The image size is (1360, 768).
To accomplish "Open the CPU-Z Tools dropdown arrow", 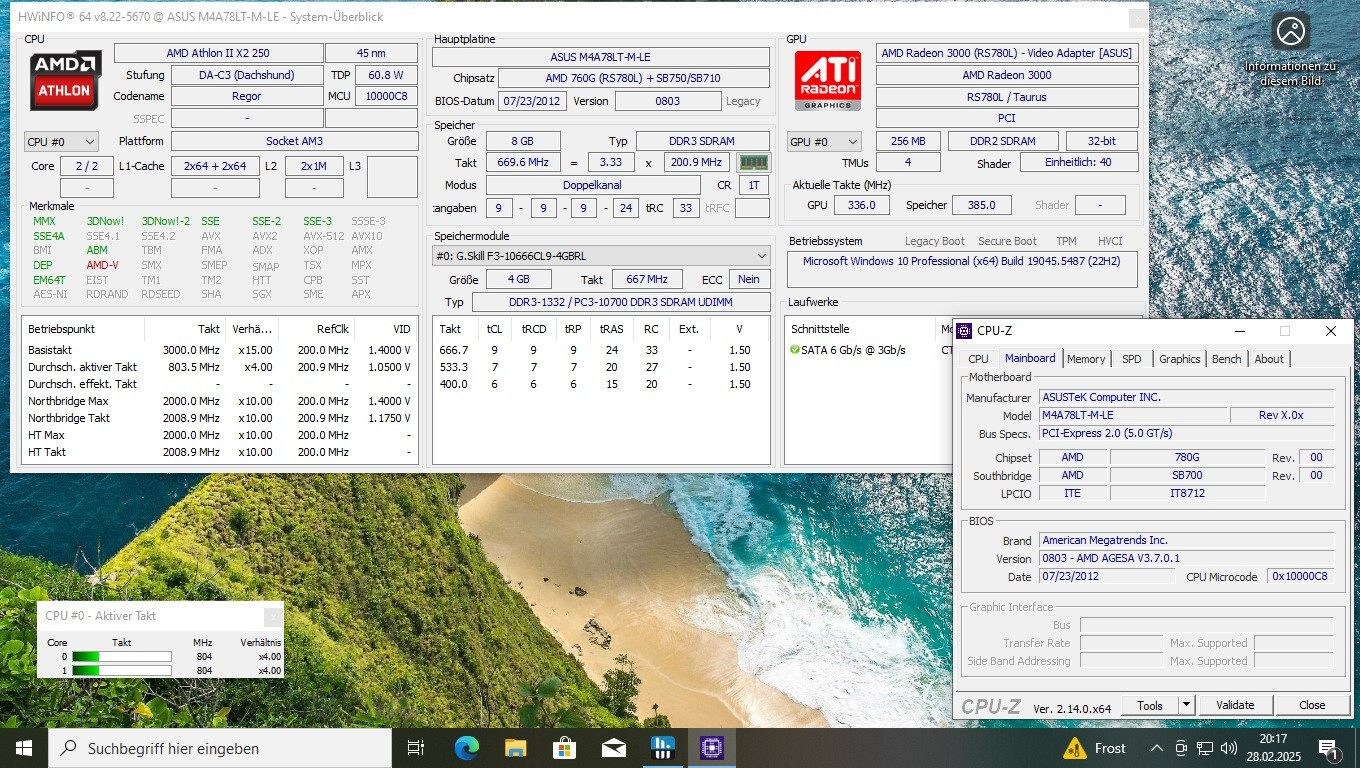I will 1186,705.
